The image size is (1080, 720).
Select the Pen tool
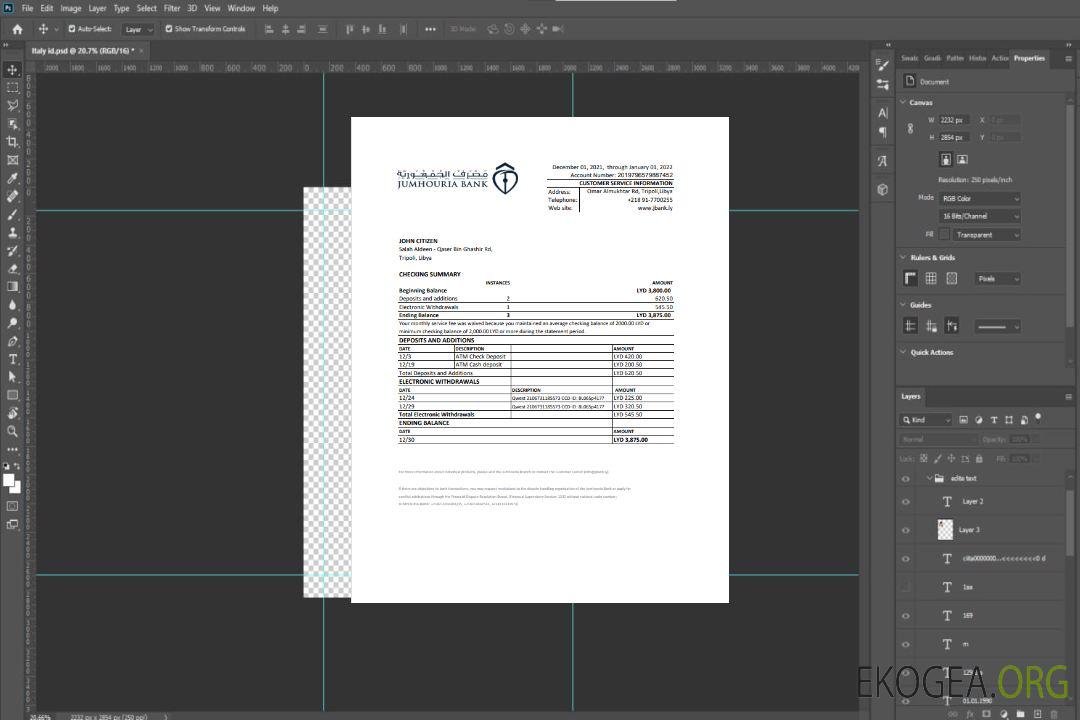pos(12,341)
